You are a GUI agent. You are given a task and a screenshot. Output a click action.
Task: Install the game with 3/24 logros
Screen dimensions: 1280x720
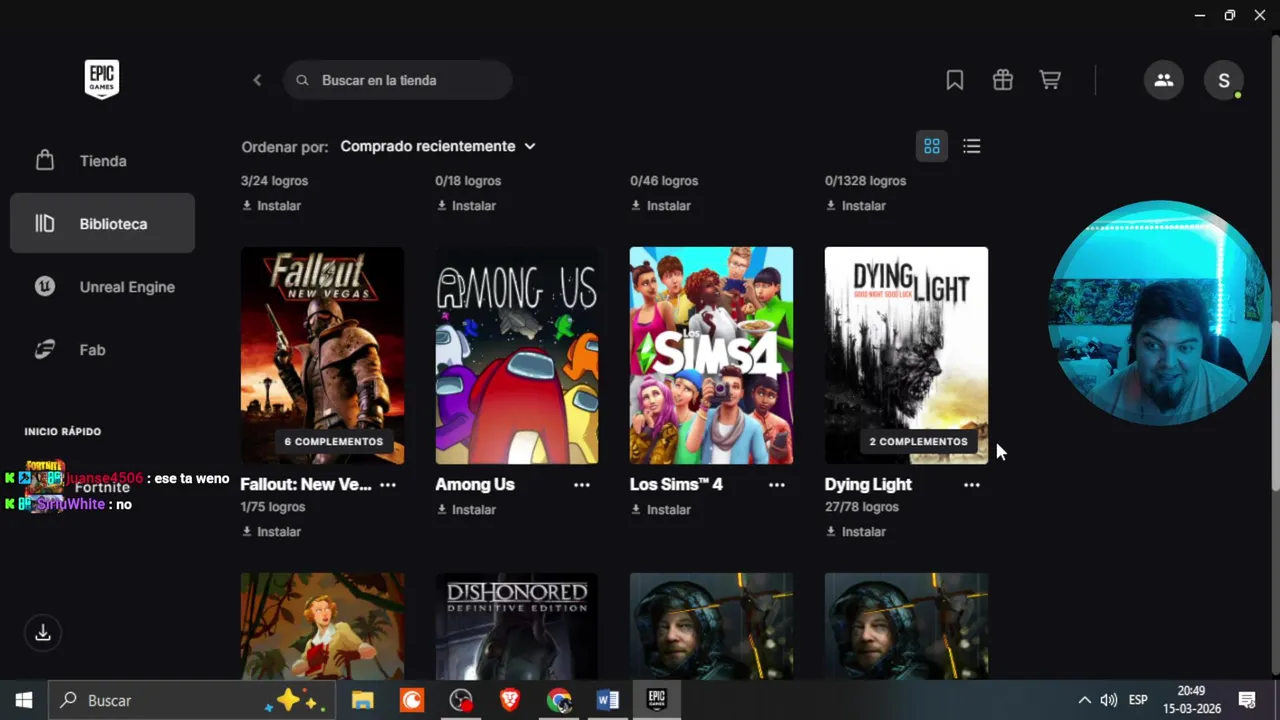click(x=271, y=206)
